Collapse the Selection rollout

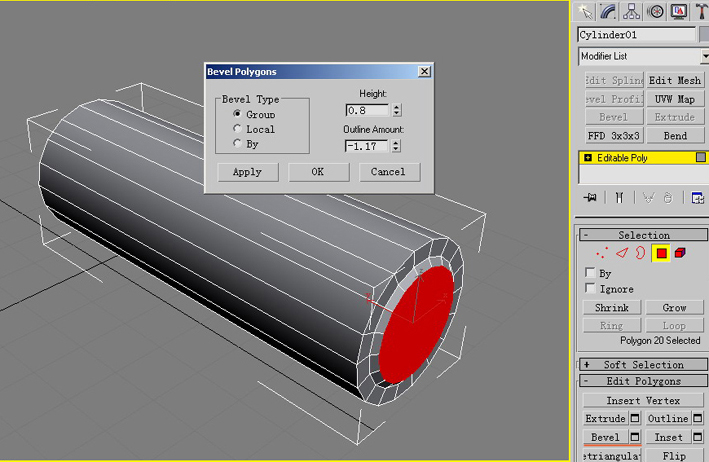(x=643, y=235)
